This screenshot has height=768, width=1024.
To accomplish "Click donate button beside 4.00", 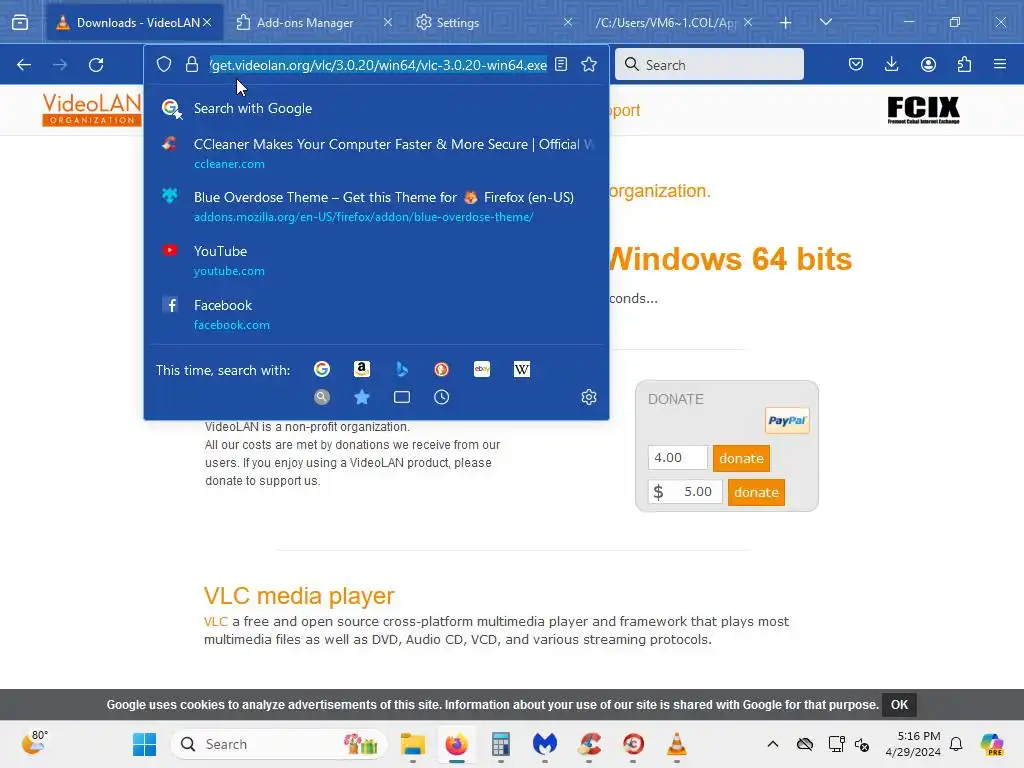I will click(741, 458).
